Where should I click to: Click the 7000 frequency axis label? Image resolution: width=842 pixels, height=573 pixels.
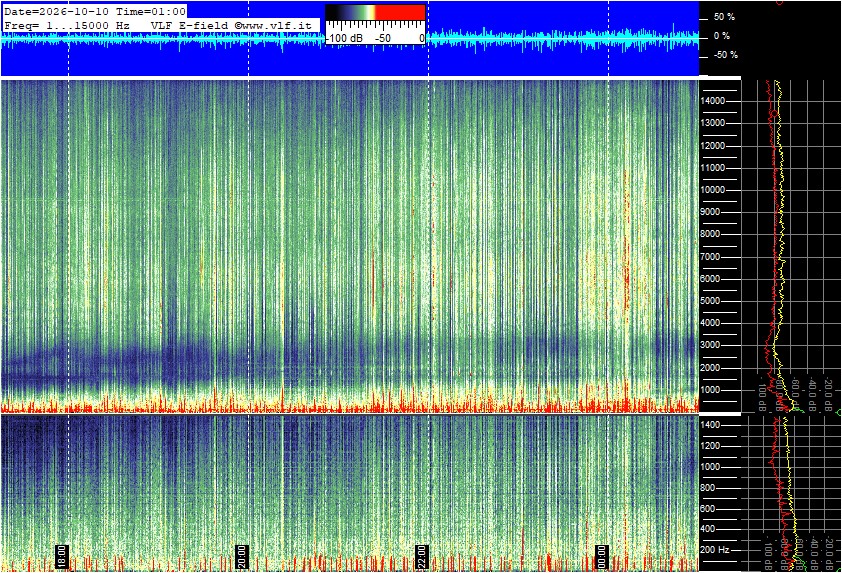click(710, 257)
